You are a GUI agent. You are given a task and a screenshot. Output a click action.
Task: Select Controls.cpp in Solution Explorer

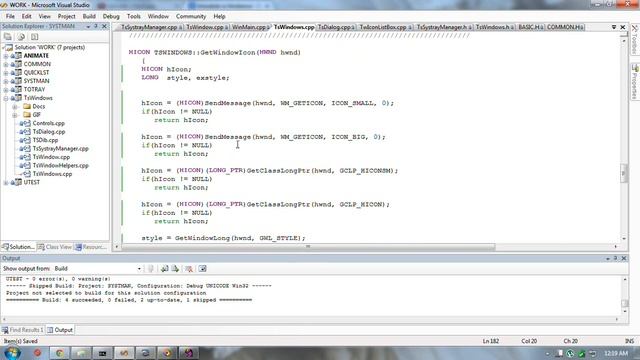pyautogui.click(x=49, y=123)
